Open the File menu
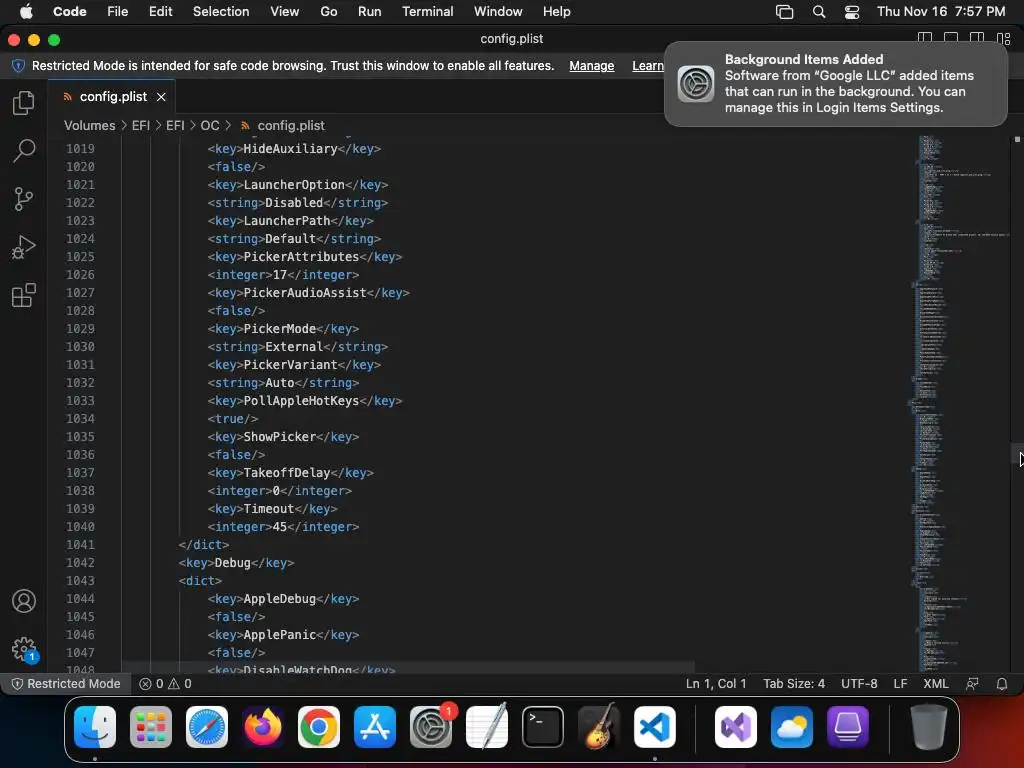The image size is (1024, 768). coord(118,12)
